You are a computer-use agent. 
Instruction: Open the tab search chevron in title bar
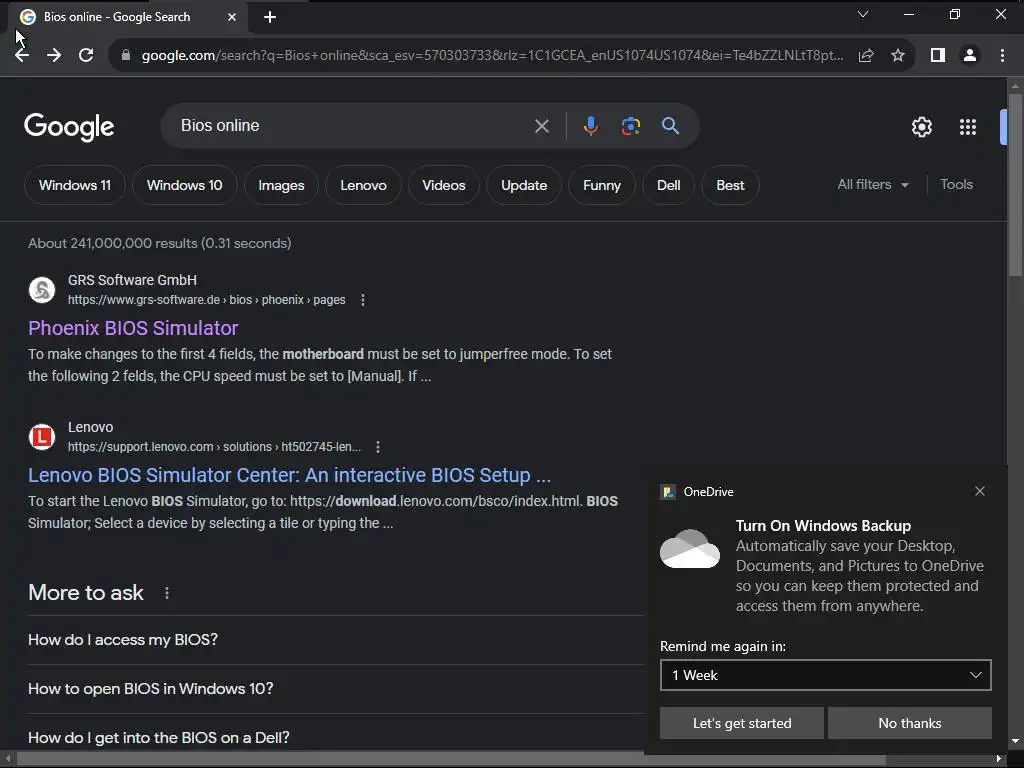tap(863, 14)
